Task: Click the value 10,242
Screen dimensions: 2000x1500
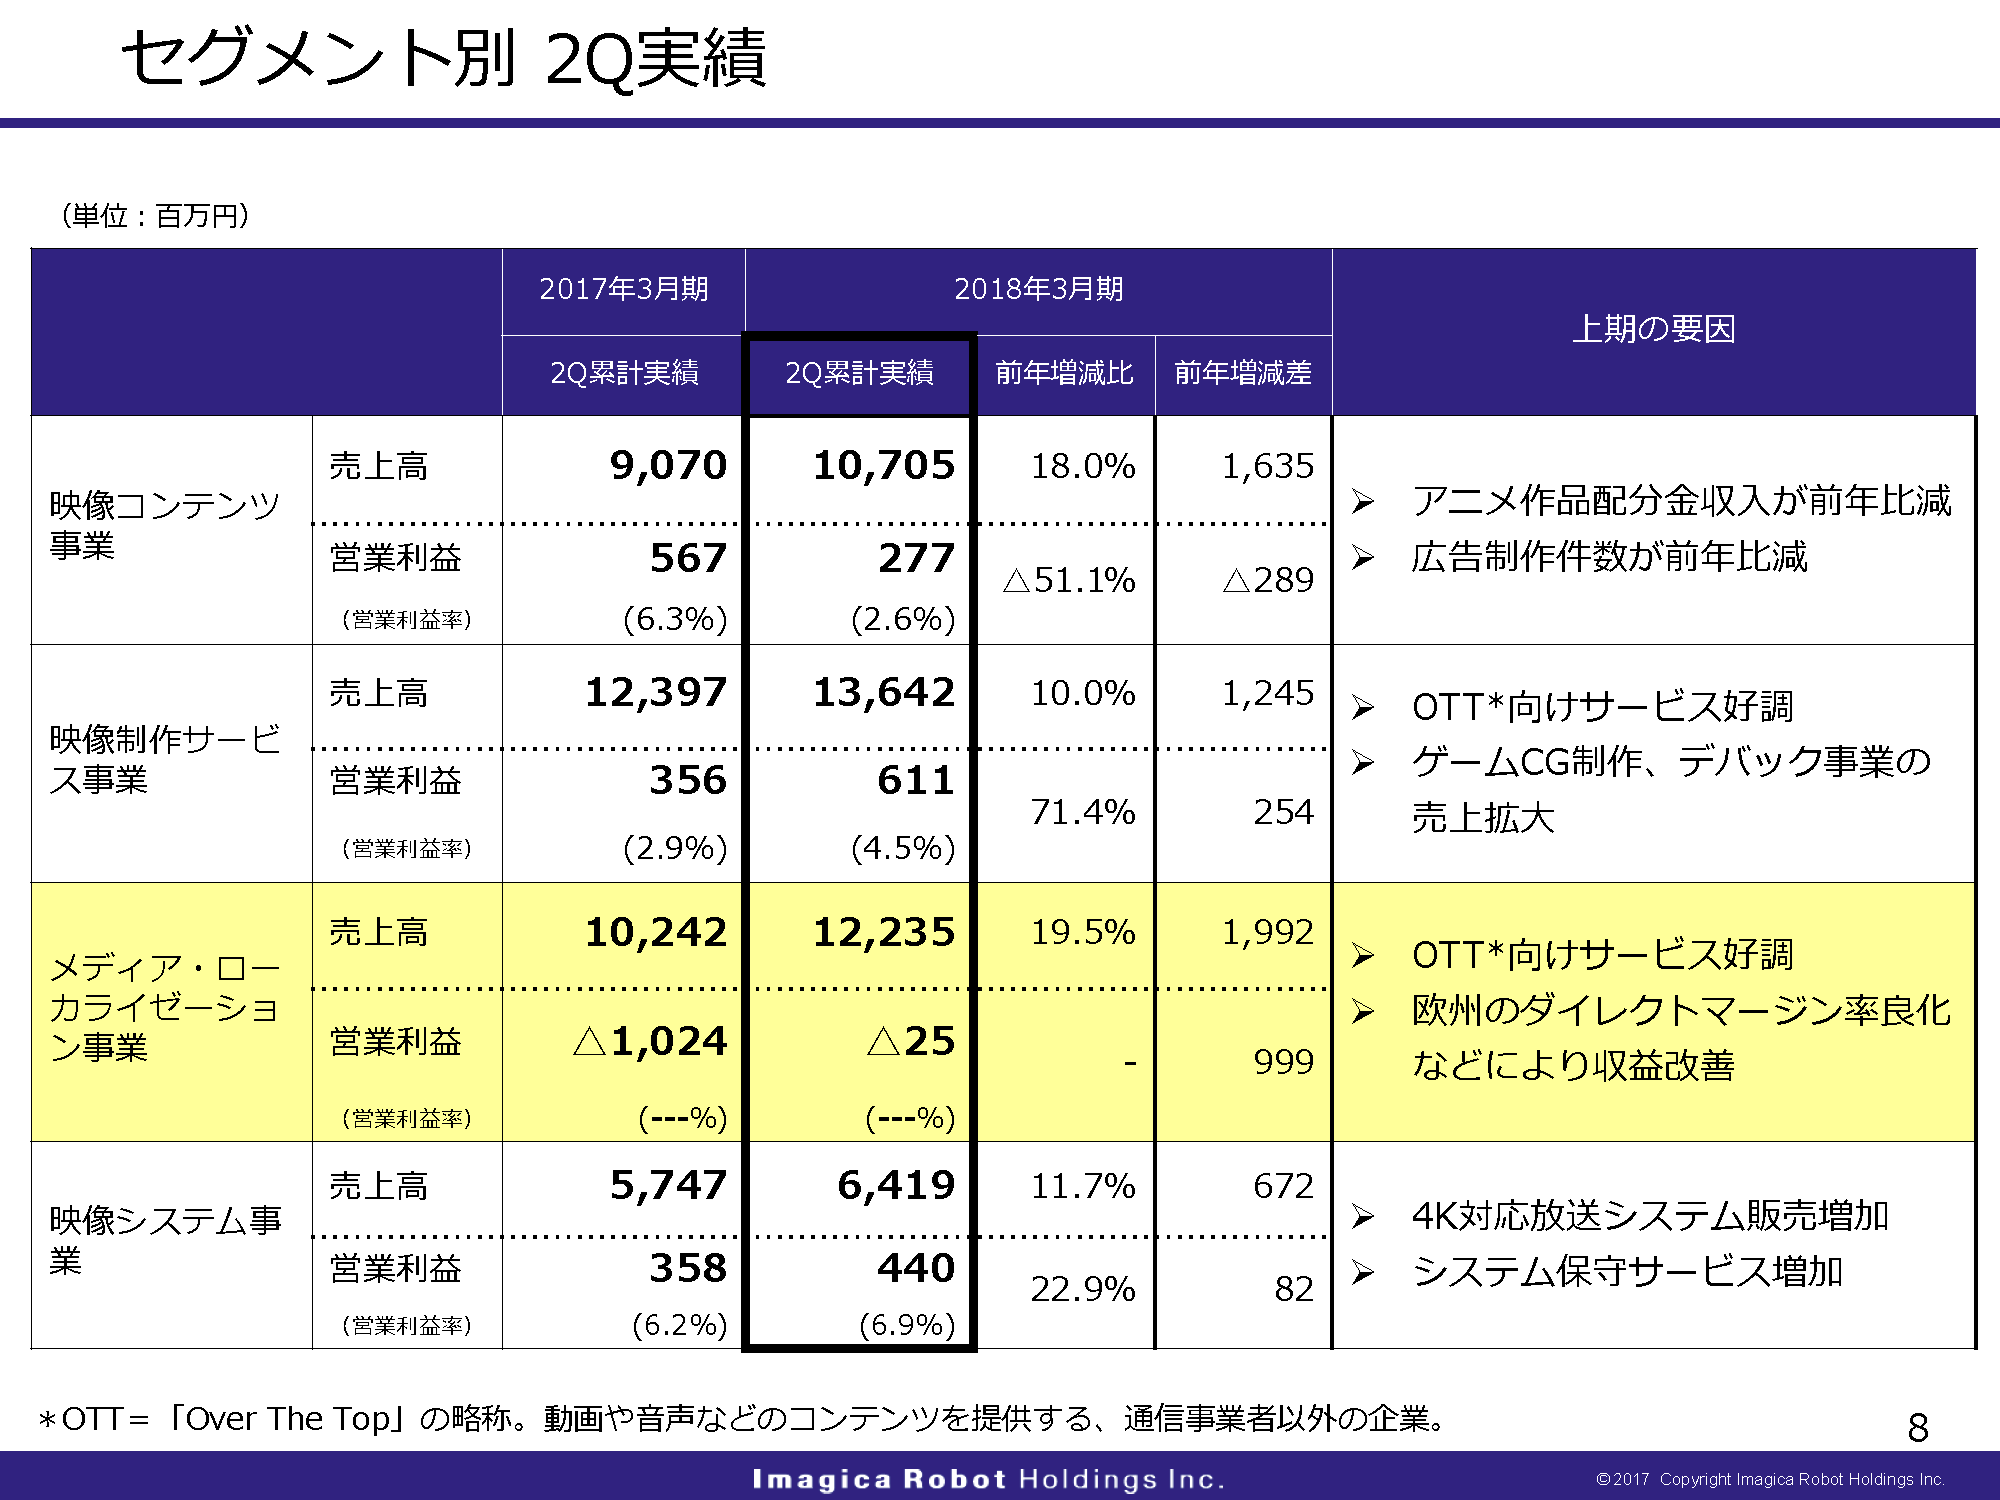Action: click(656, 932)
